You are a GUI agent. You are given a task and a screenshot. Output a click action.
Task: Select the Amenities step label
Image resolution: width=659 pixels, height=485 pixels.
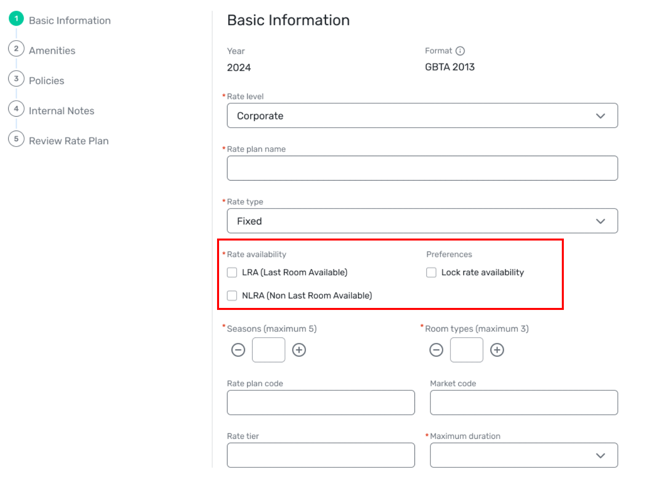52,51
